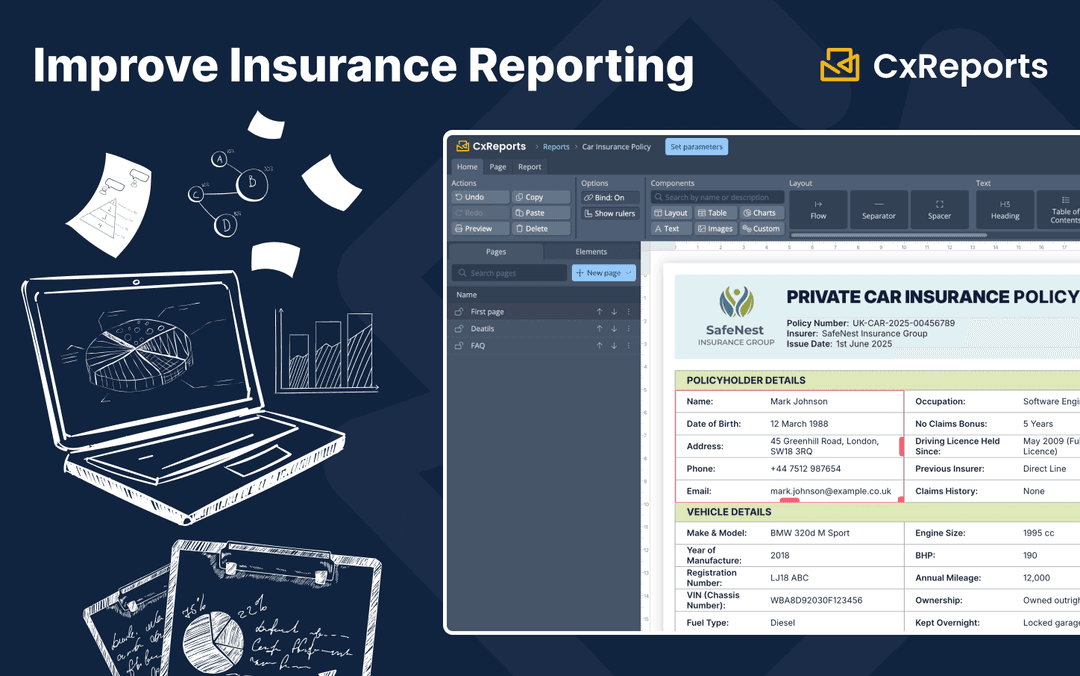Viewport: 1080px width, 676px height.
Task: Switch to the Elements tab
Action: tap(591, 252)
